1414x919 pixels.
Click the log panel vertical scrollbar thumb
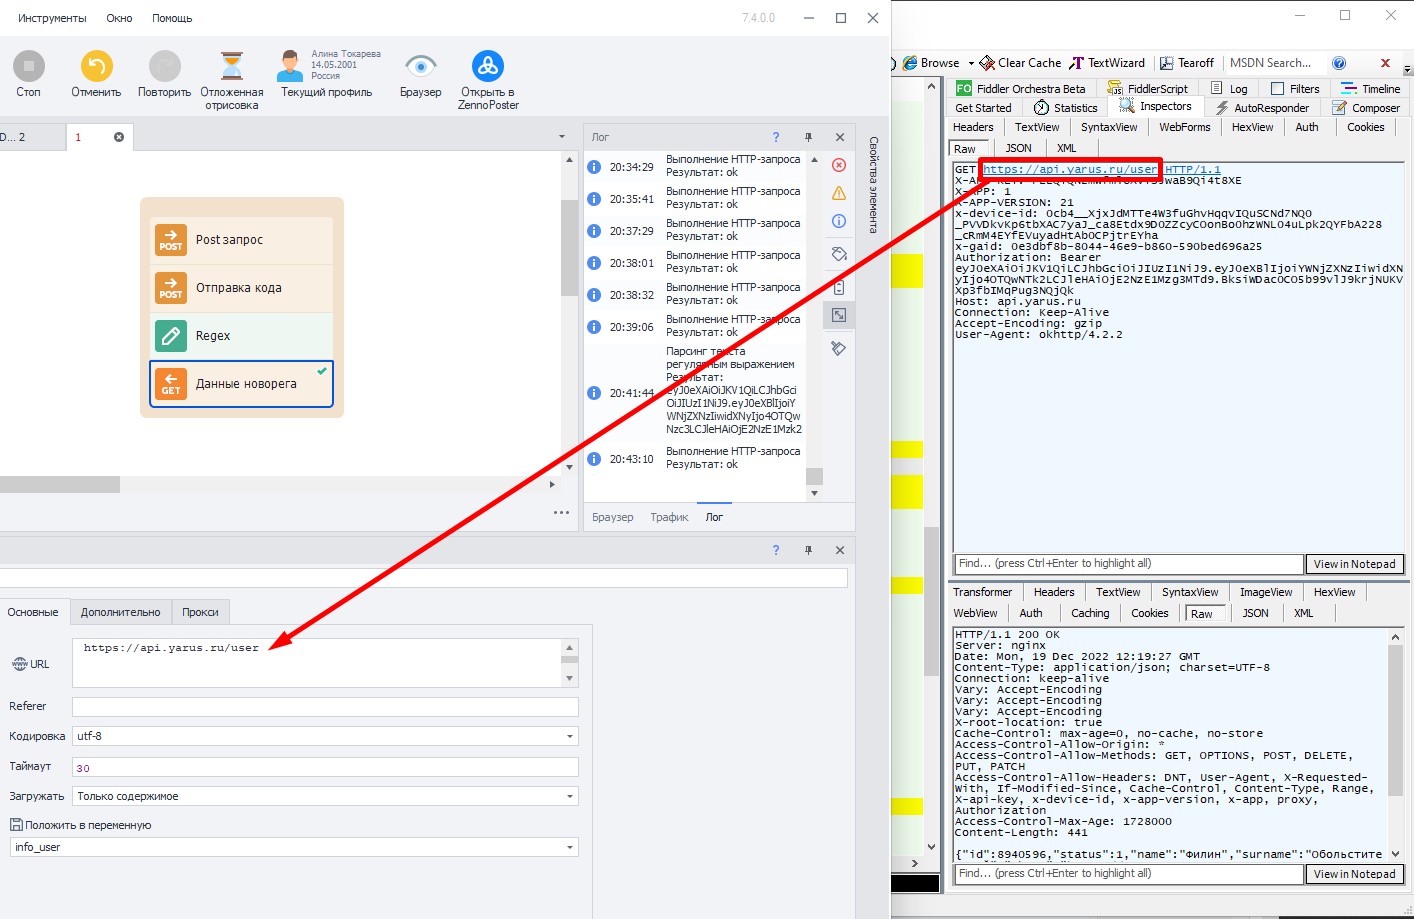[814, 477]
